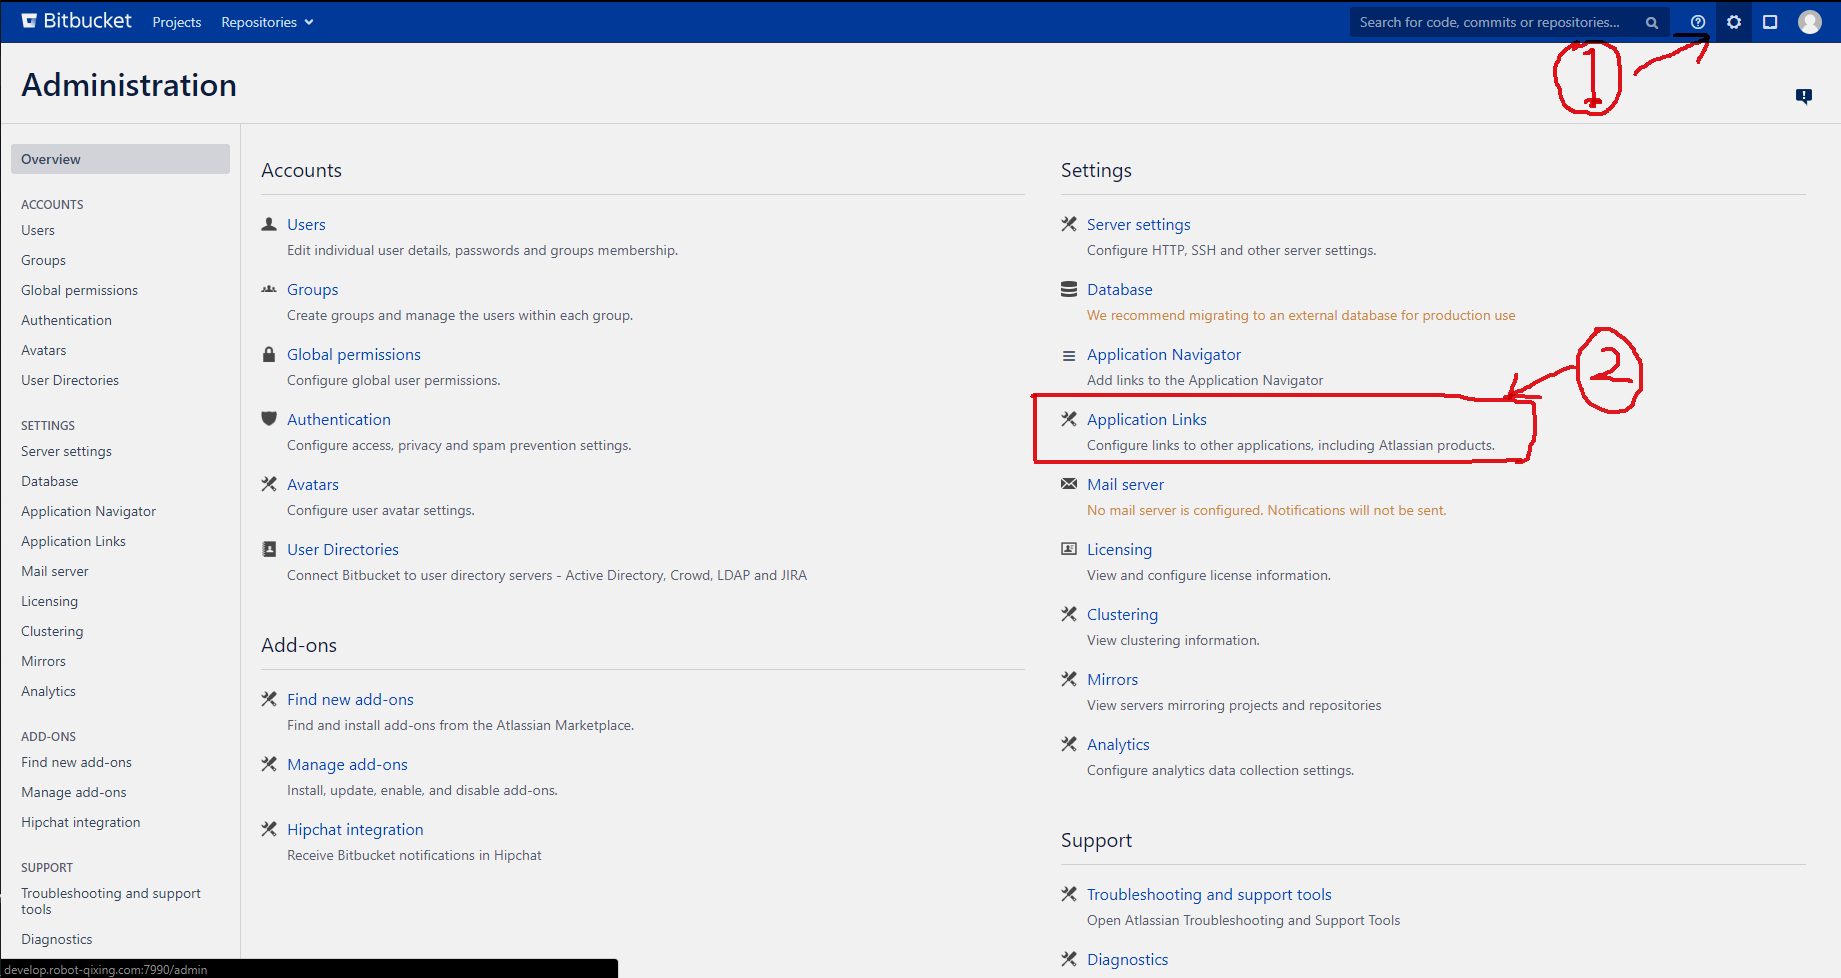Open Avatars in the left sidebar

[x=44, y=350]
